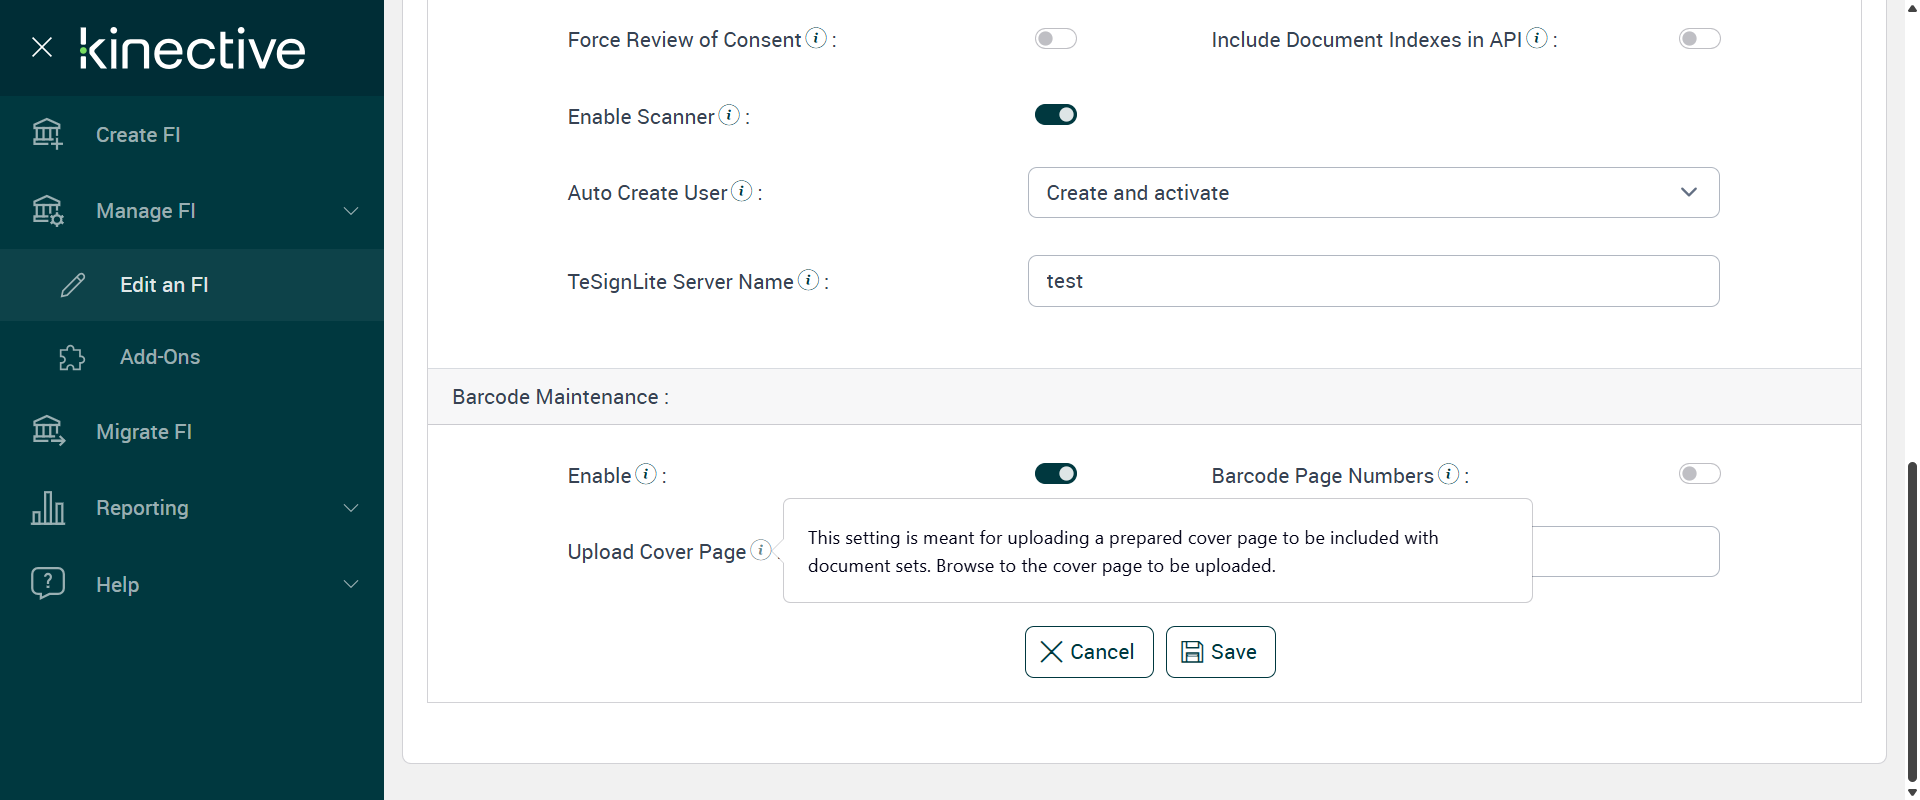Click the Migrate FI bank arrow icon
This screenshot has width=1920, height=800.
pos(48,431)
